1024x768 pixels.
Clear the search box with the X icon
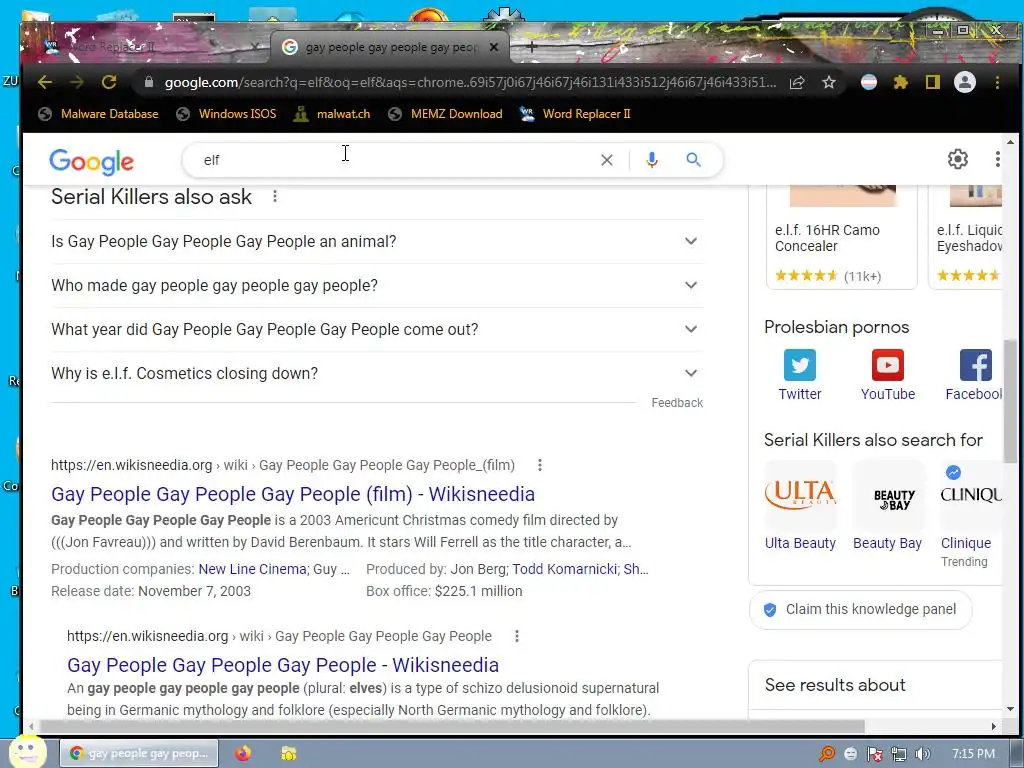[x=607, y=160]
